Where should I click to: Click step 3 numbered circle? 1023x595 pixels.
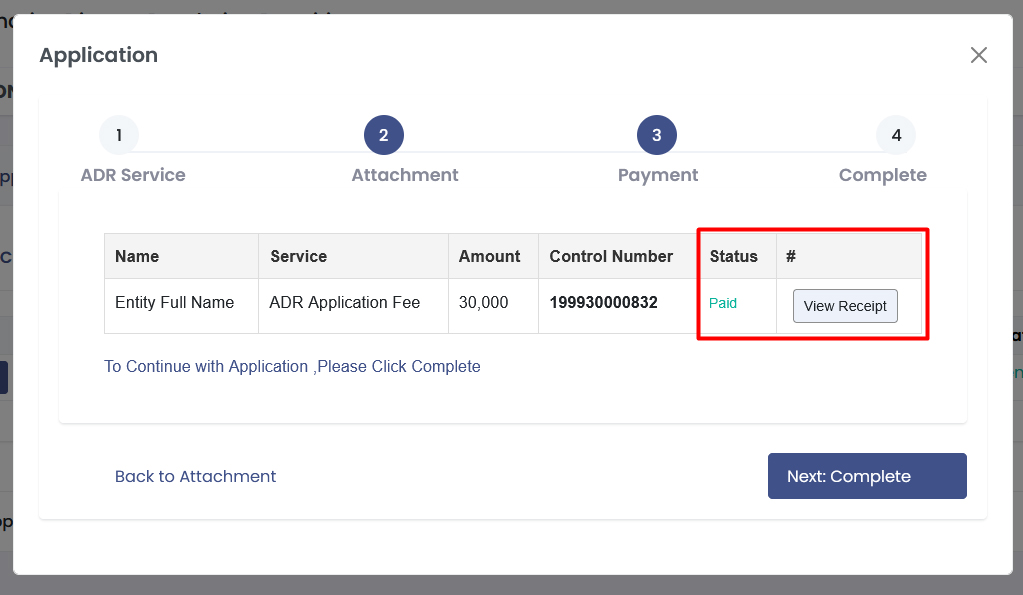[657, 135]
